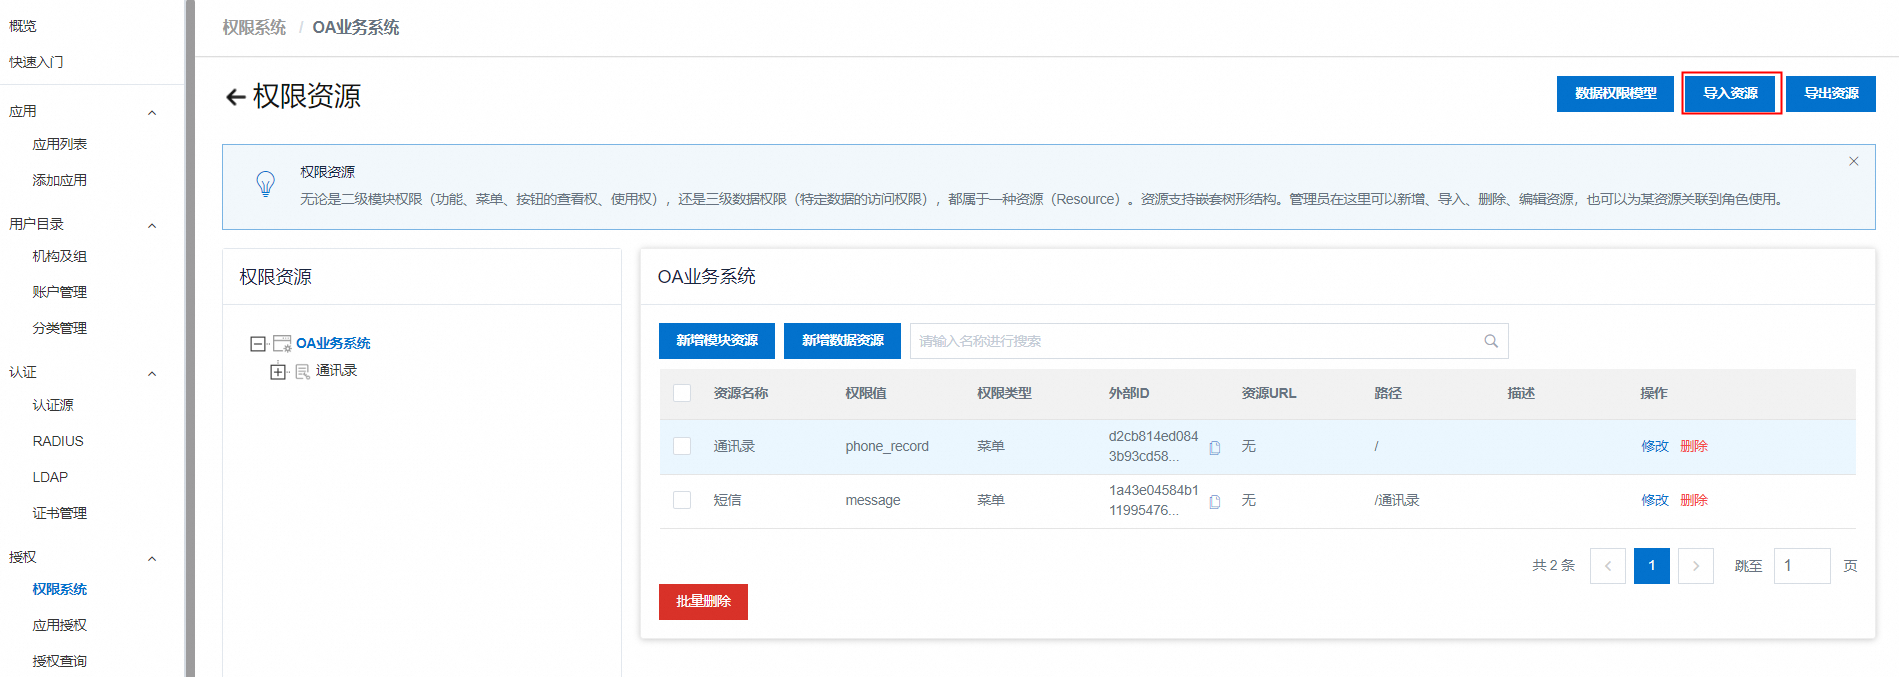
Task: Check the 短信 row checkbox
Action: click(682, 500)
